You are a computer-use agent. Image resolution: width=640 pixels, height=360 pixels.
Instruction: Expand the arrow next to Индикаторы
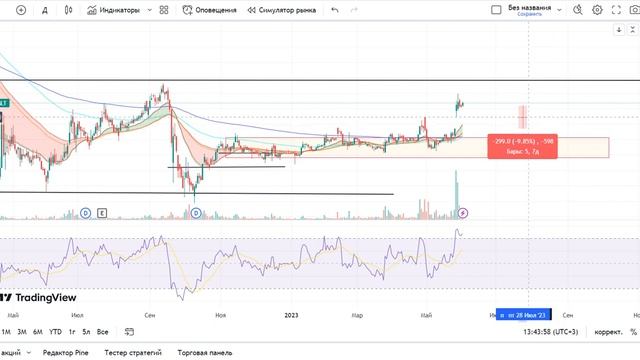(149, 10)
